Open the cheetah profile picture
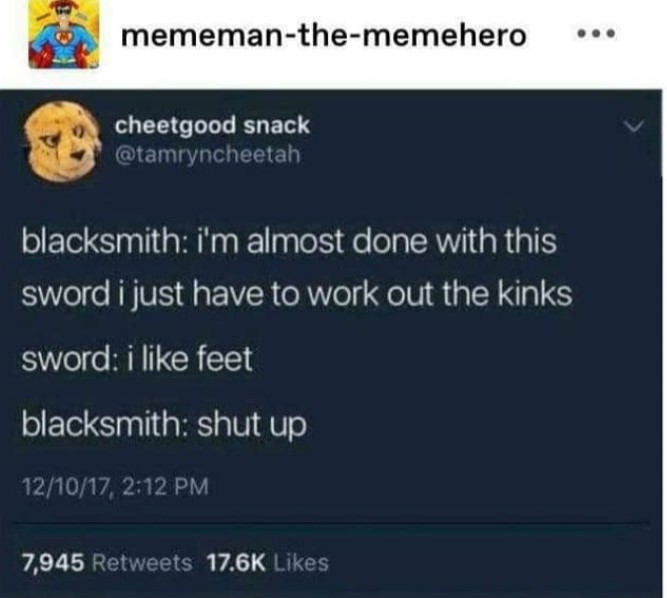 (x=62, y=141)
